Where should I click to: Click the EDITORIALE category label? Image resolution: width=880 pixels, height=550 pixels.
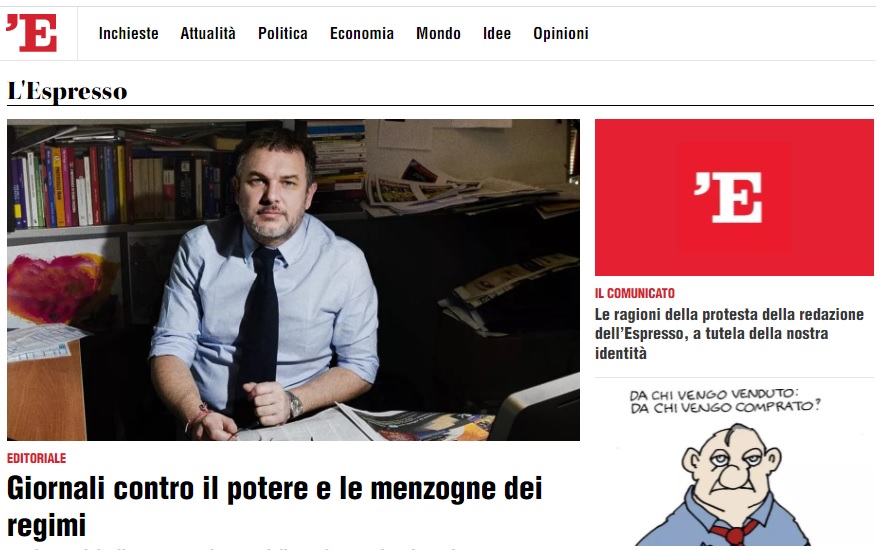(36, 458)
